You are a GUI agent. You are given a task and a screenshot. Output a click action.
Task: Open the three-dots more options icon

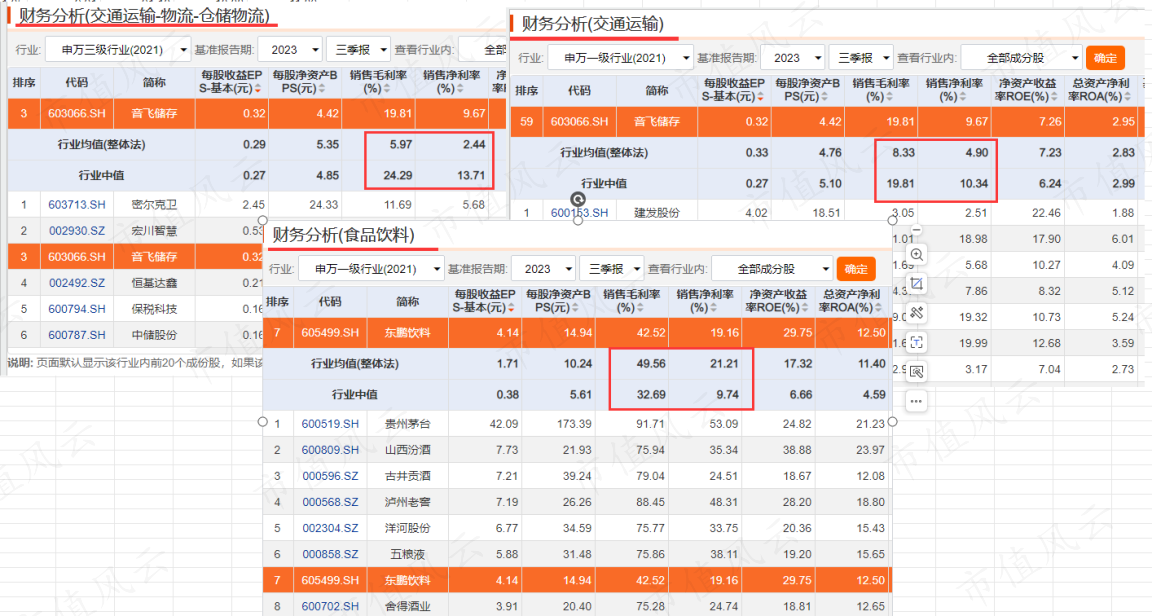point(916,401)
